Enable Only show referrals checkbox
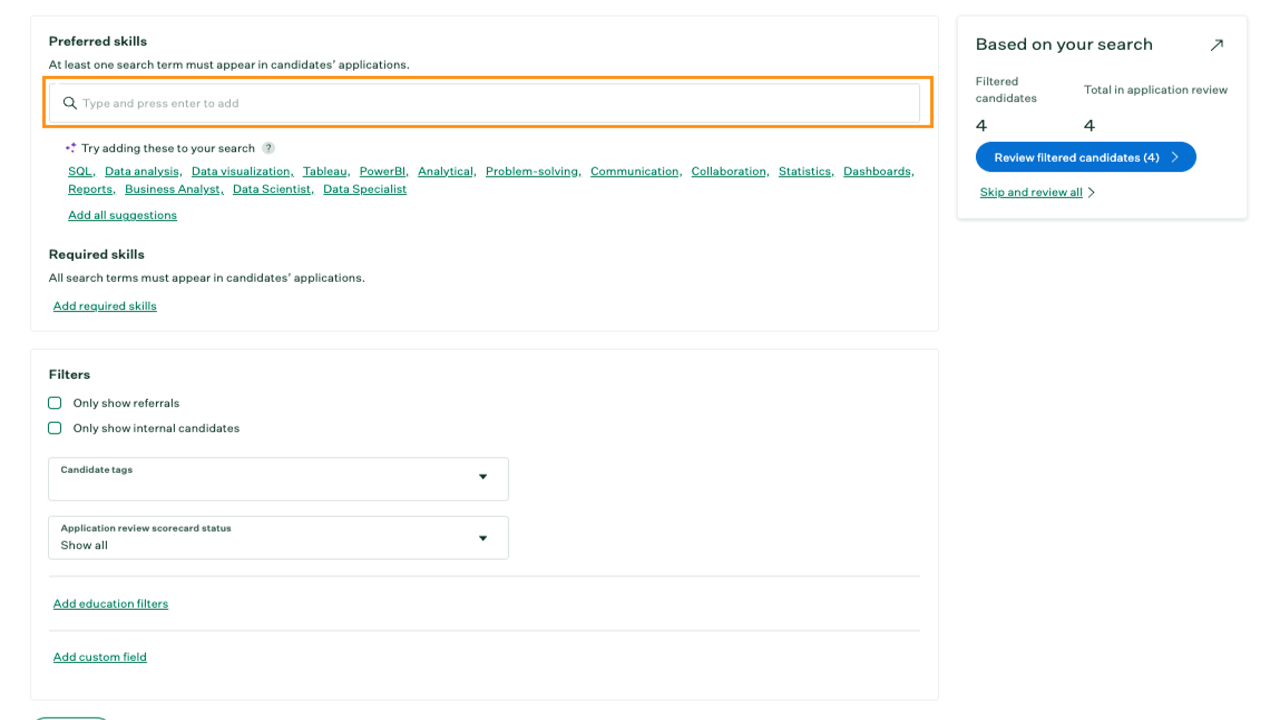This screenshot has width=1280, height=720. click(55, 403)
